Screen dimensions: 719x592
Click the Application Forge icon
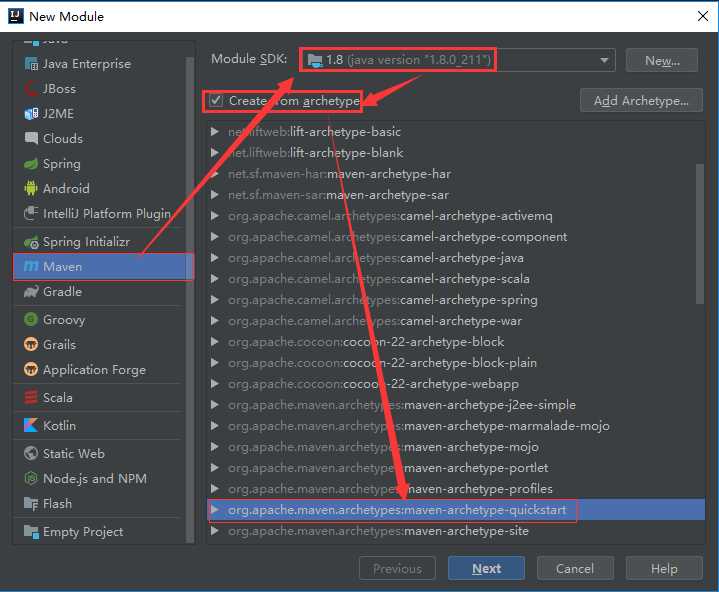click(x=31, y=369)
